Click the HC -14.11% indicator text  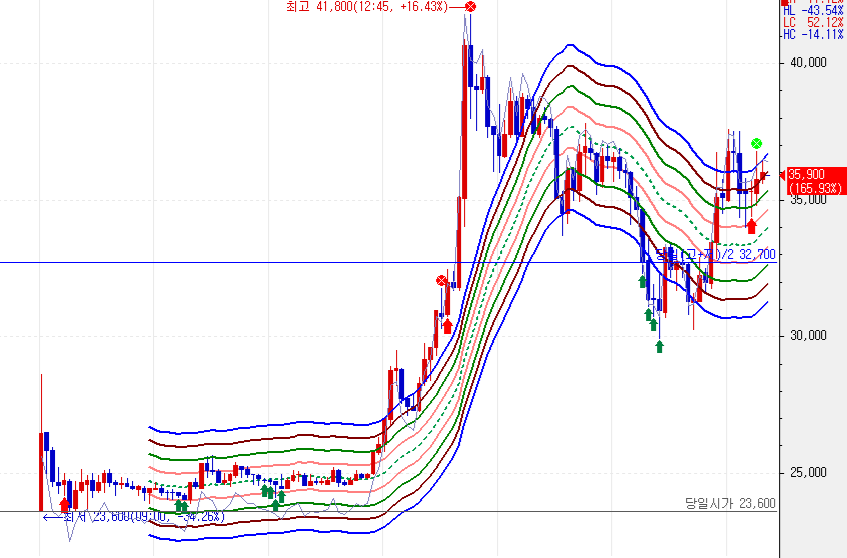point(814,35)
